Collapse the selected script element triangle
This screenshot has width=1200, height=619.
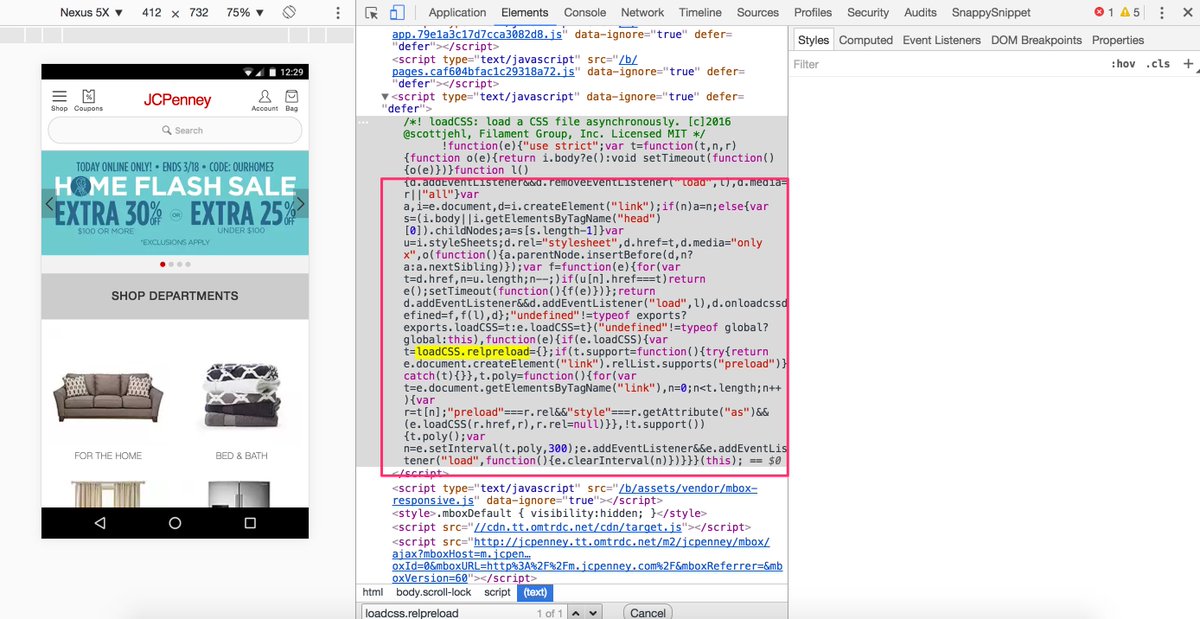coord(386,97)
